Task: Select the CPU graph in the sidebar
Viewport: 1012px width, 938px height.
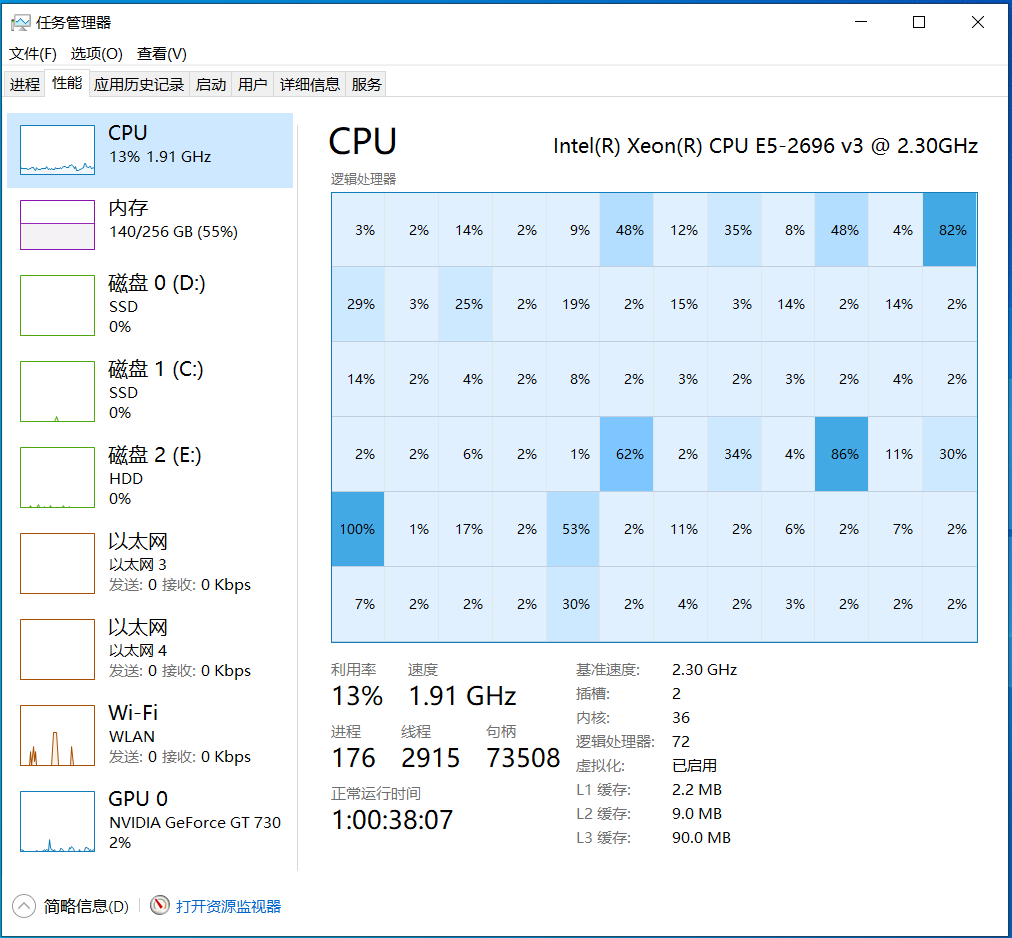Action: [x=150, y=145]
